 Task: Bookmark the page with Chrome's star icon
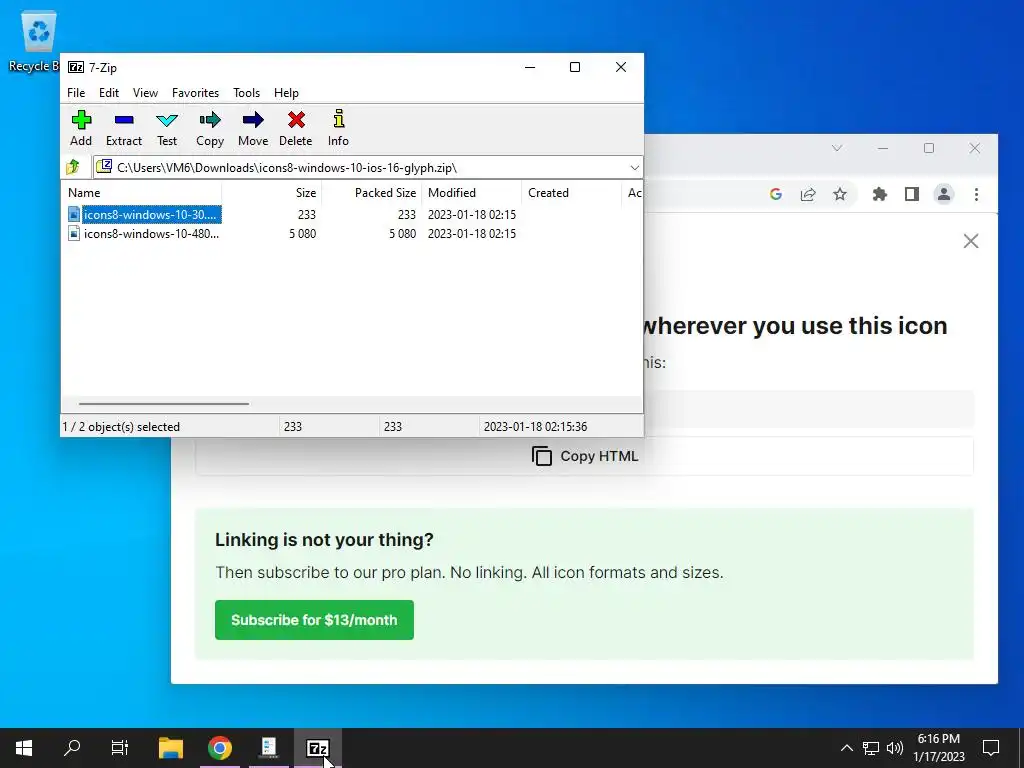(x=840, y=194)
